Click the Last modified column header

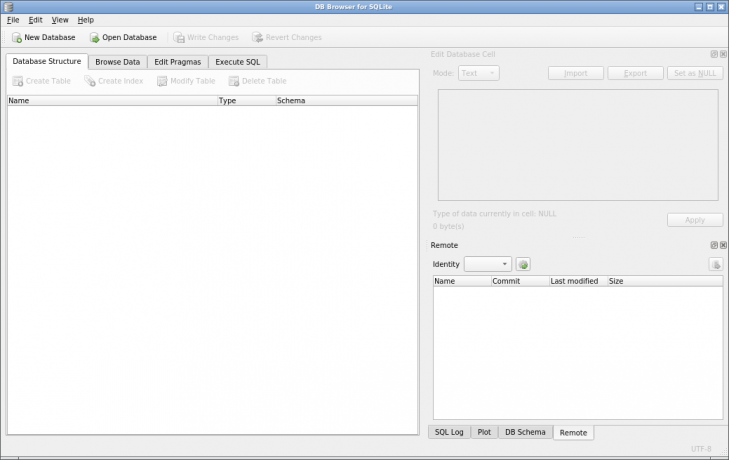578,281
